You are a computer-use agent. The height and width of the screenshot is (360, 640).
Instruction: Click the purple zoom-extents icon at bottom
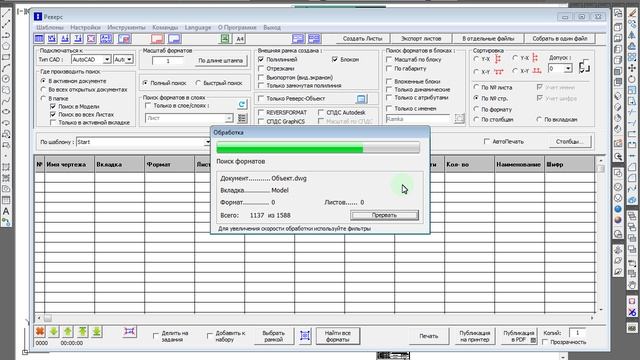pyautogui.click(x=129, y=331)
